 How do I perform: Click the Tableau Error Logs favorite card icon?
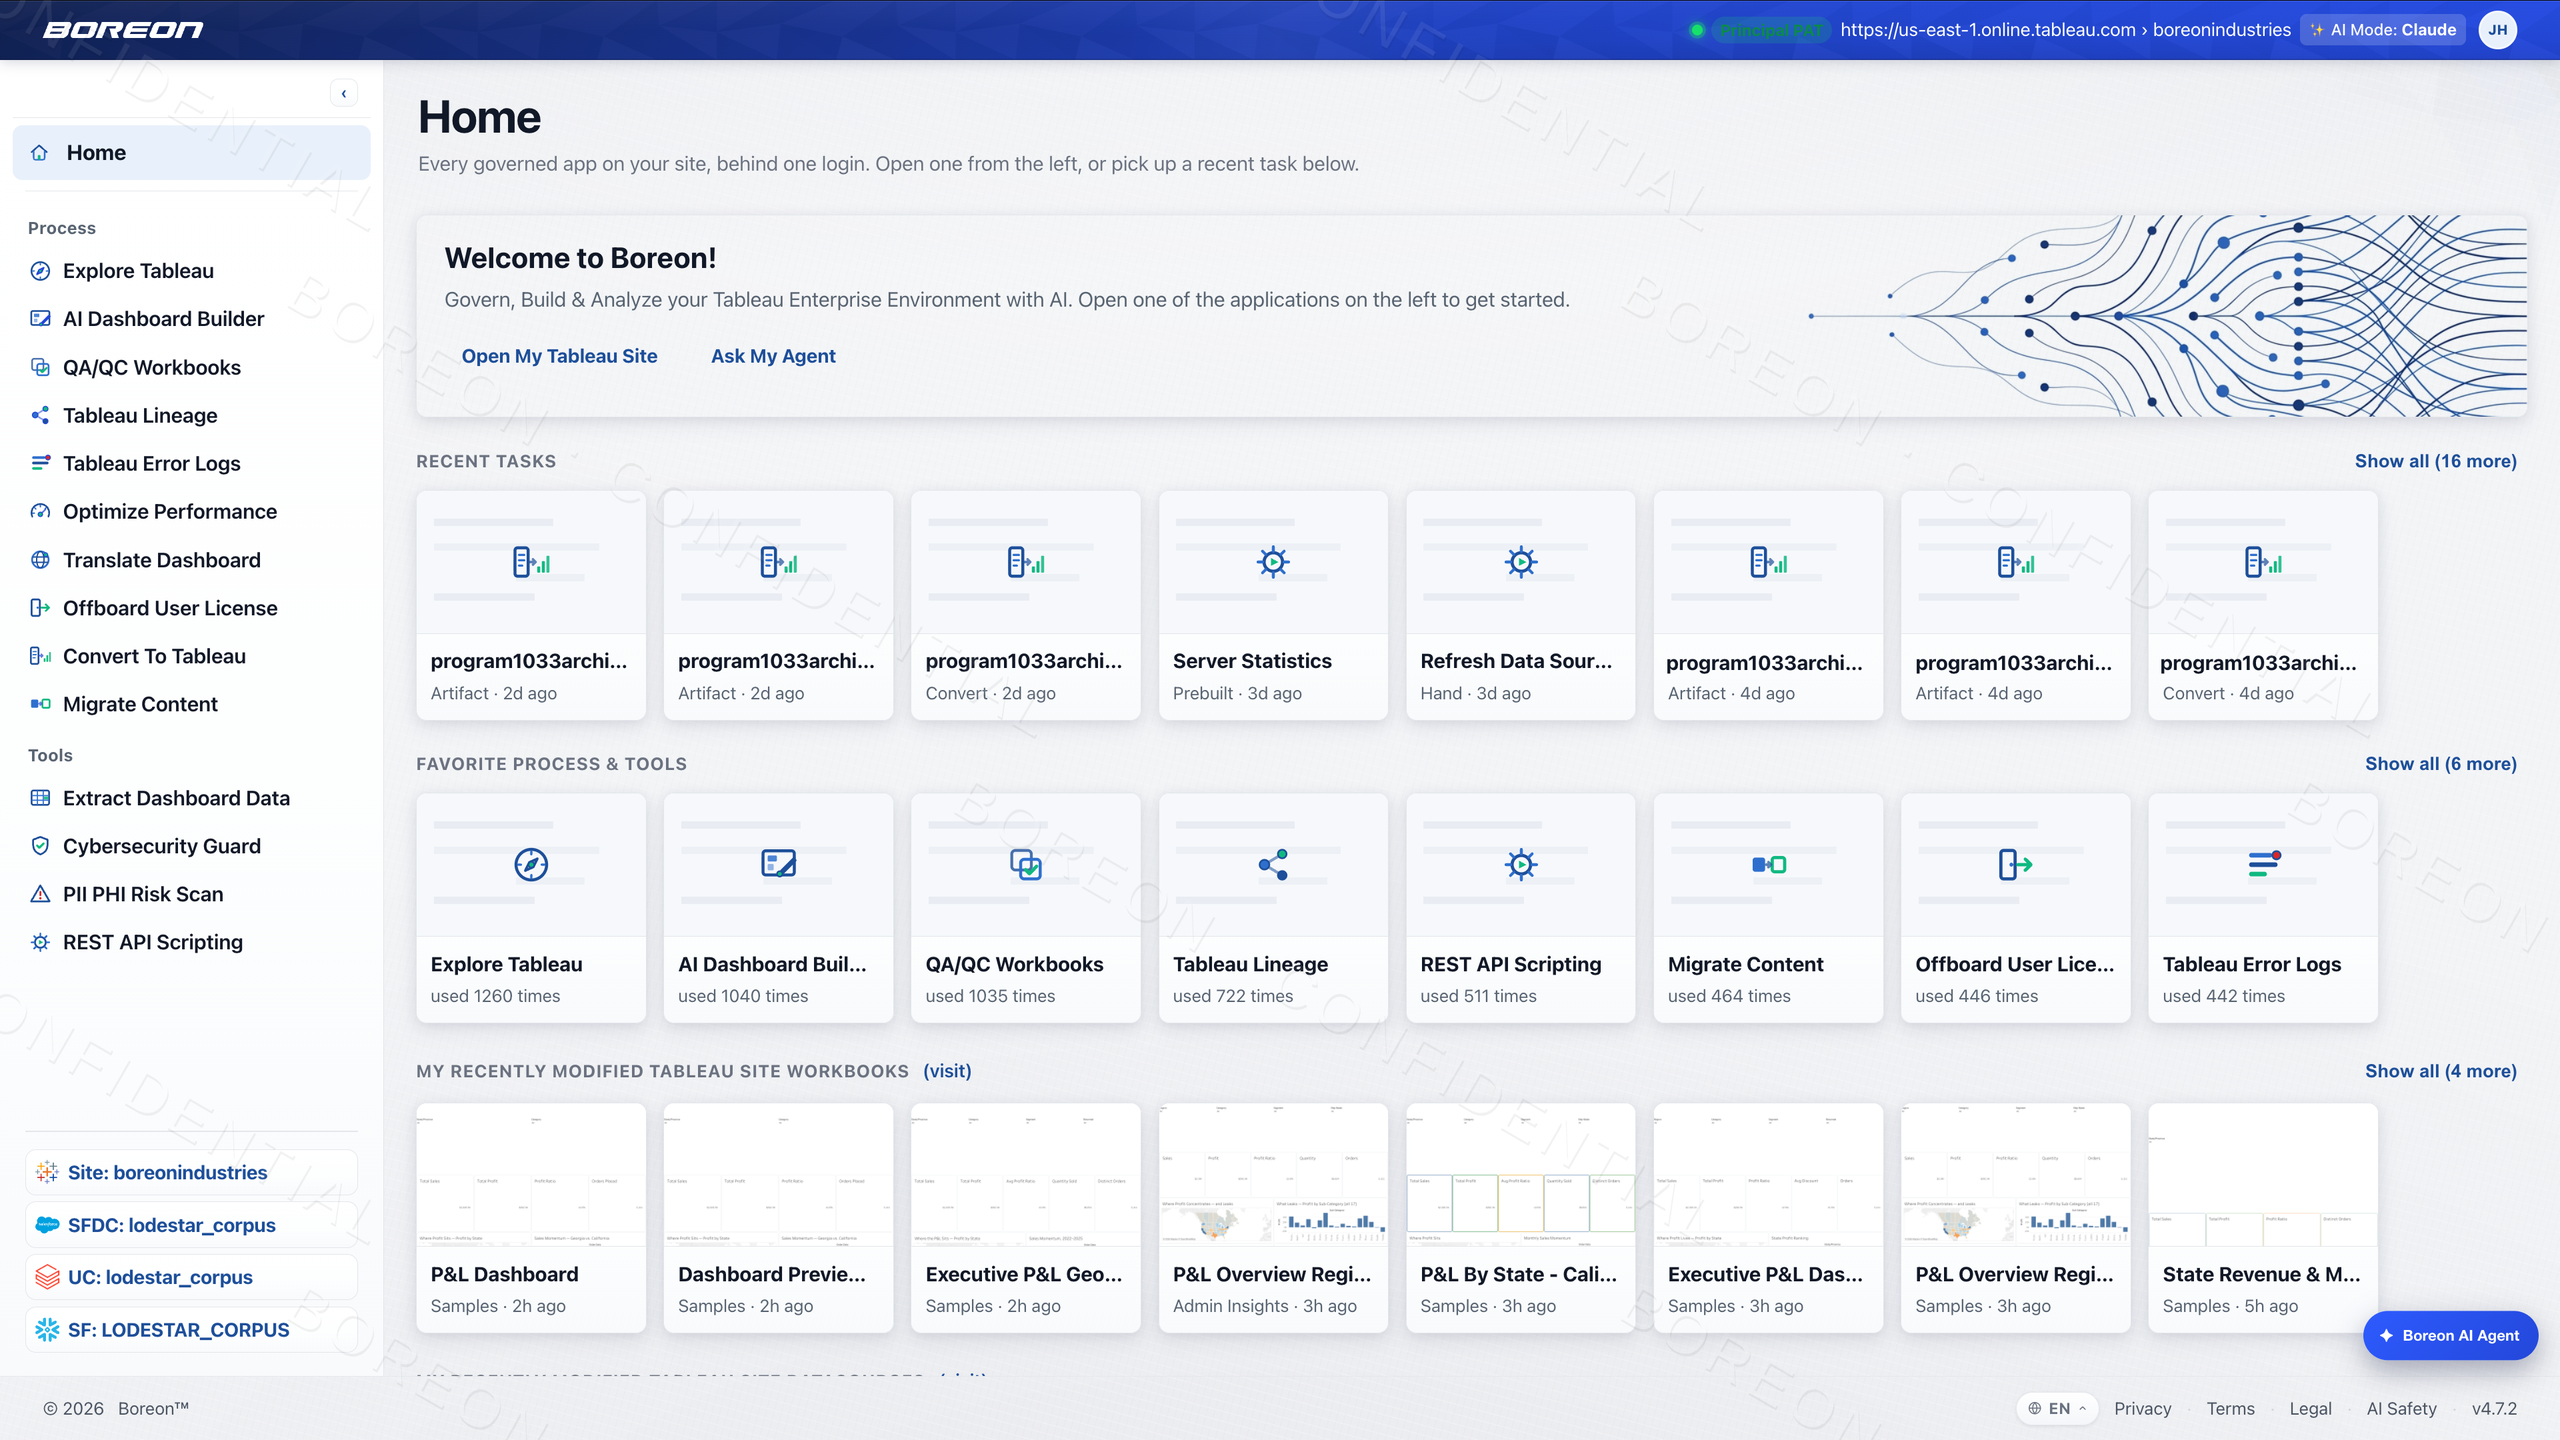tap(2263, 864)
